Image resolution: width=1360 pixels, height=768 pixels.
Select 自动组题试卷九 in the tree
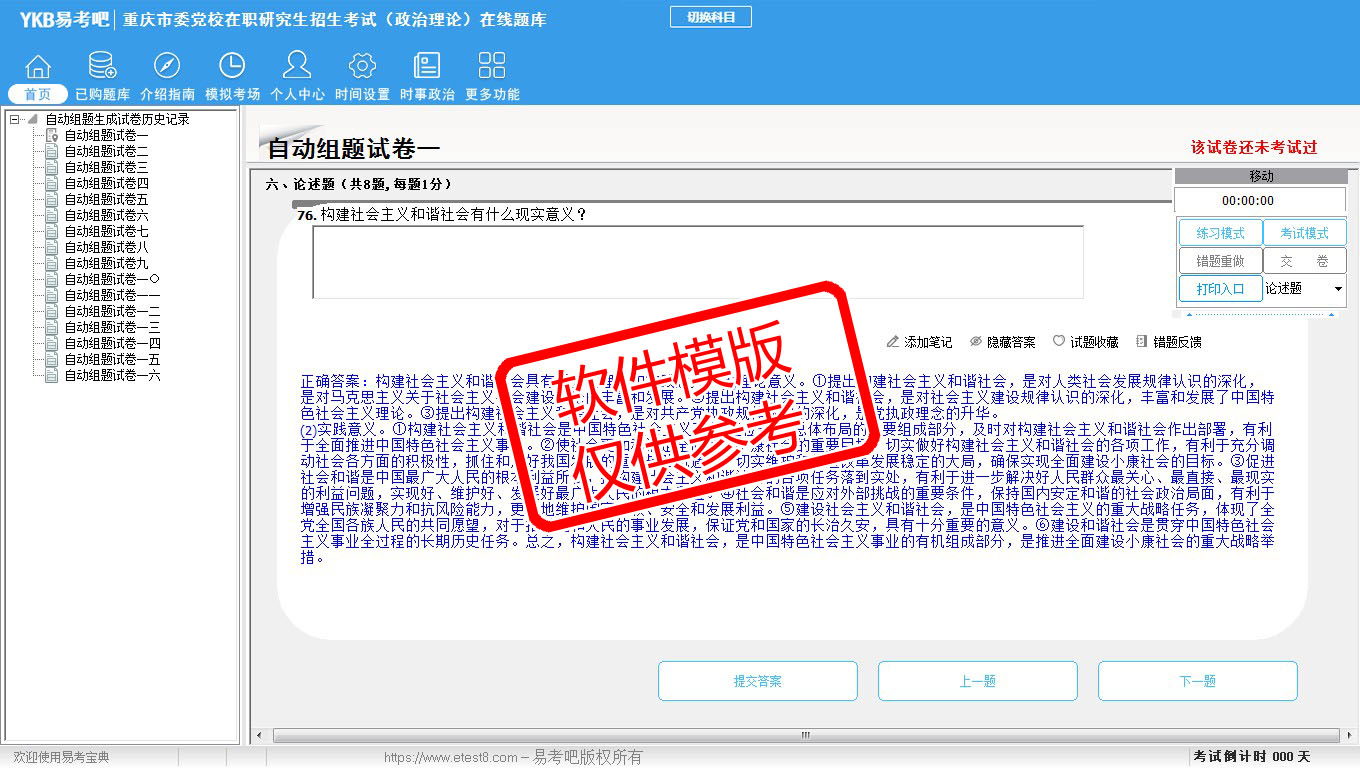coord(106,263)
